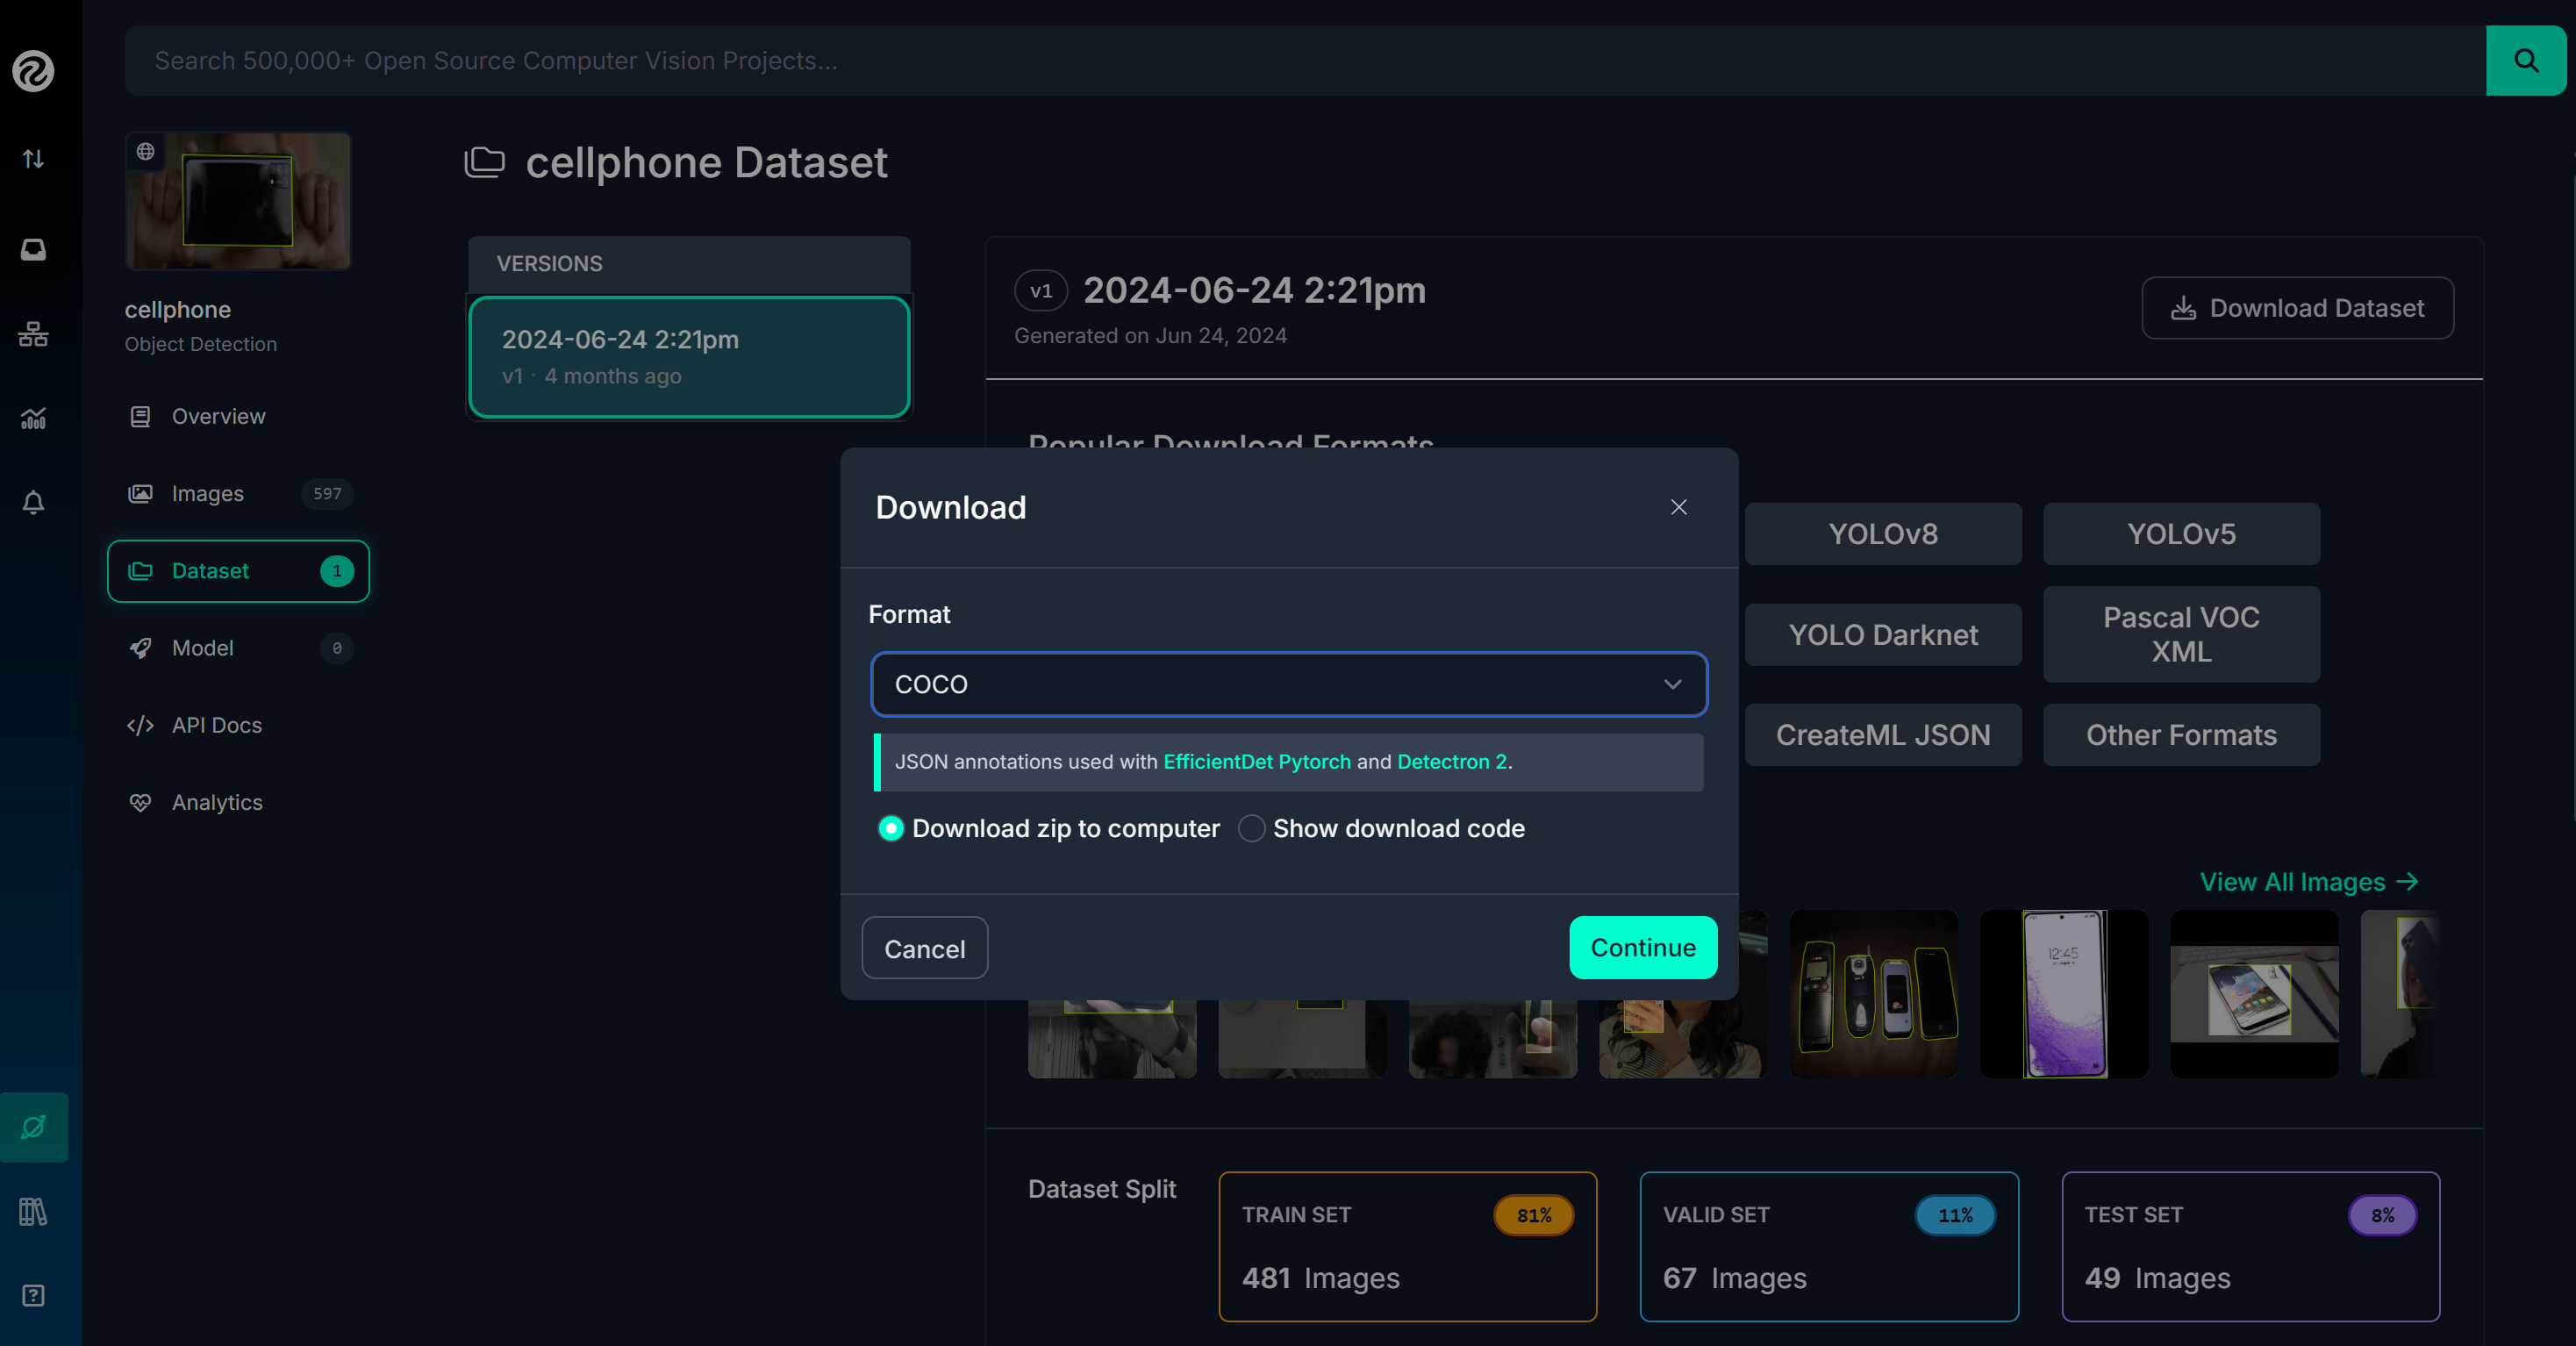The width and height of the screenshot is (2576, 1346).
Task: Click the VALID SET card
Action: (1828, 1247)
